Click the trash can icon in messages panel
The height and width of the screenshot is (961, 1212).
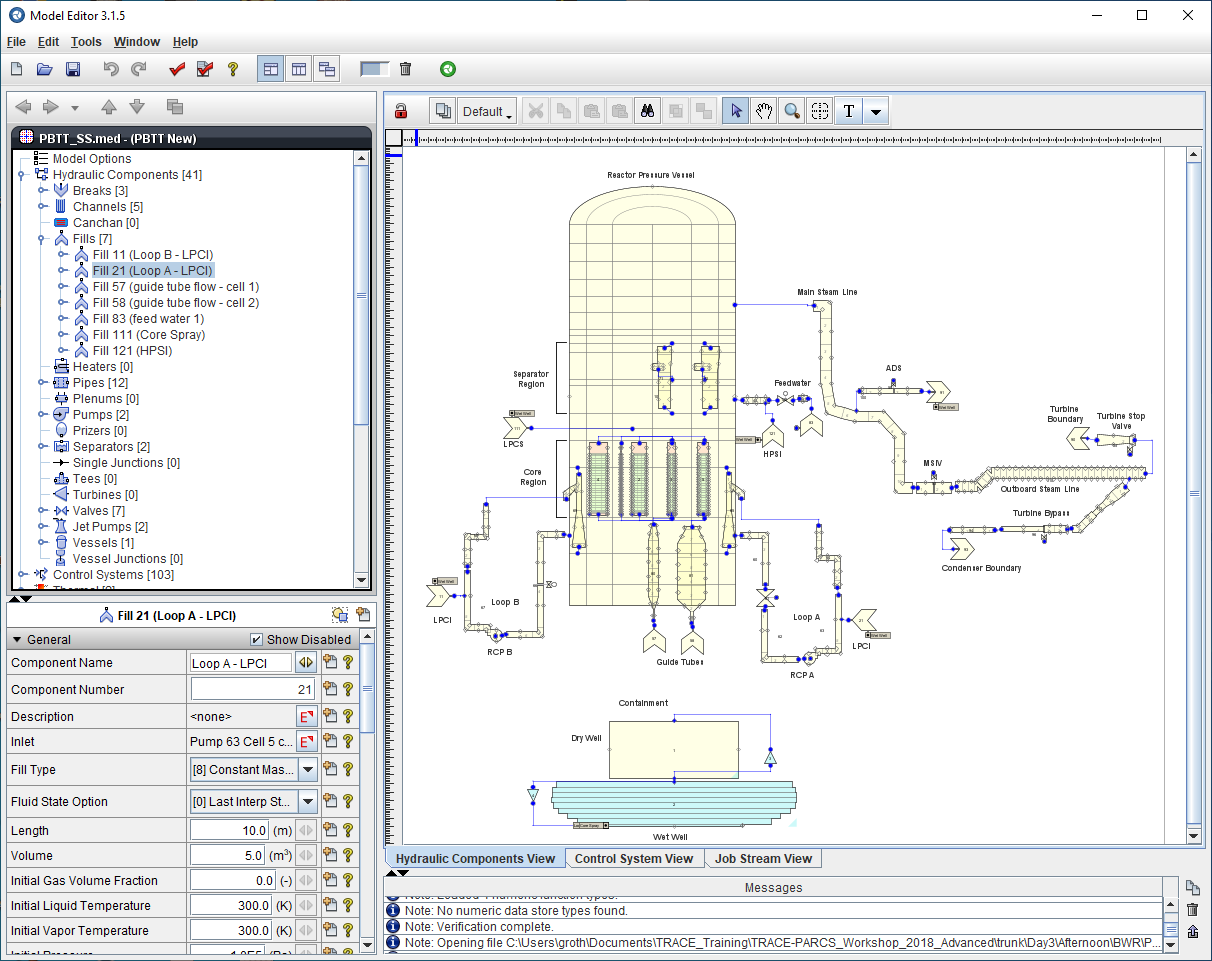[1192, 909]
